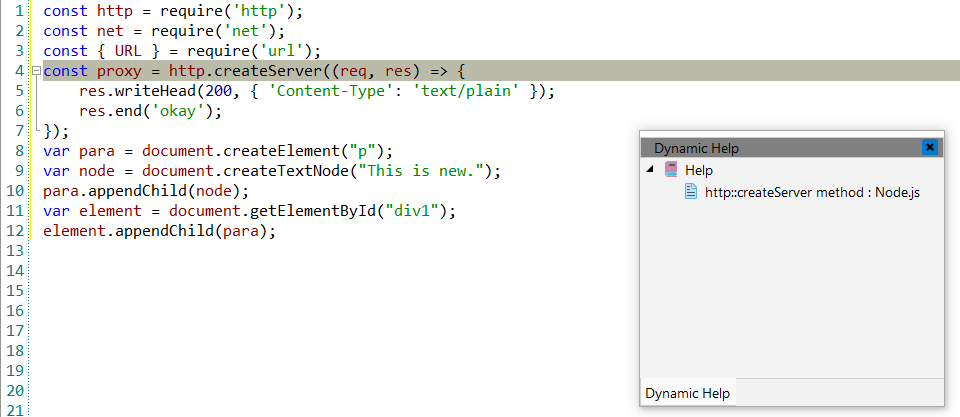The height and width of the screenshot is (417, 960).
Task: Click the "This is new." string on line 9
Action: point(421,171)
